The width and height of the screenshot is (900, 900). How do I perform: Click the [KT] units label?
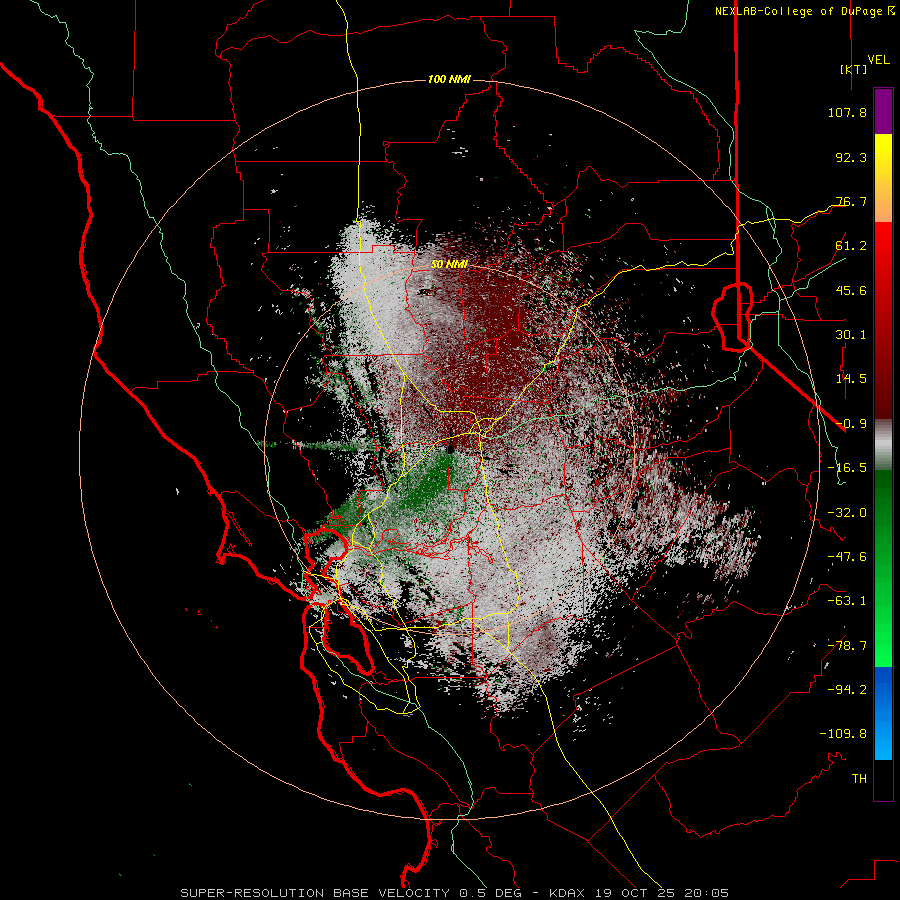(853, 69)
